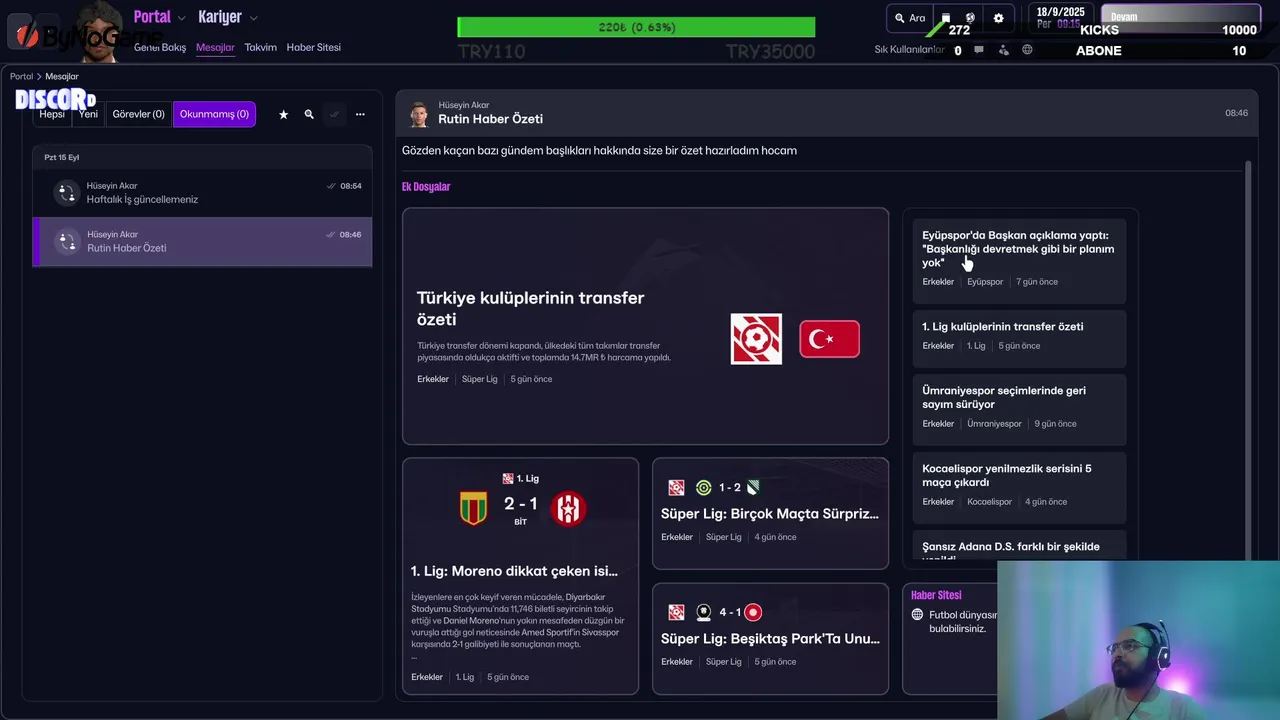Click the Haber Sitesi panel heading
The height and width of the screenshot is (720, 1280).
(x=936, y=595)
